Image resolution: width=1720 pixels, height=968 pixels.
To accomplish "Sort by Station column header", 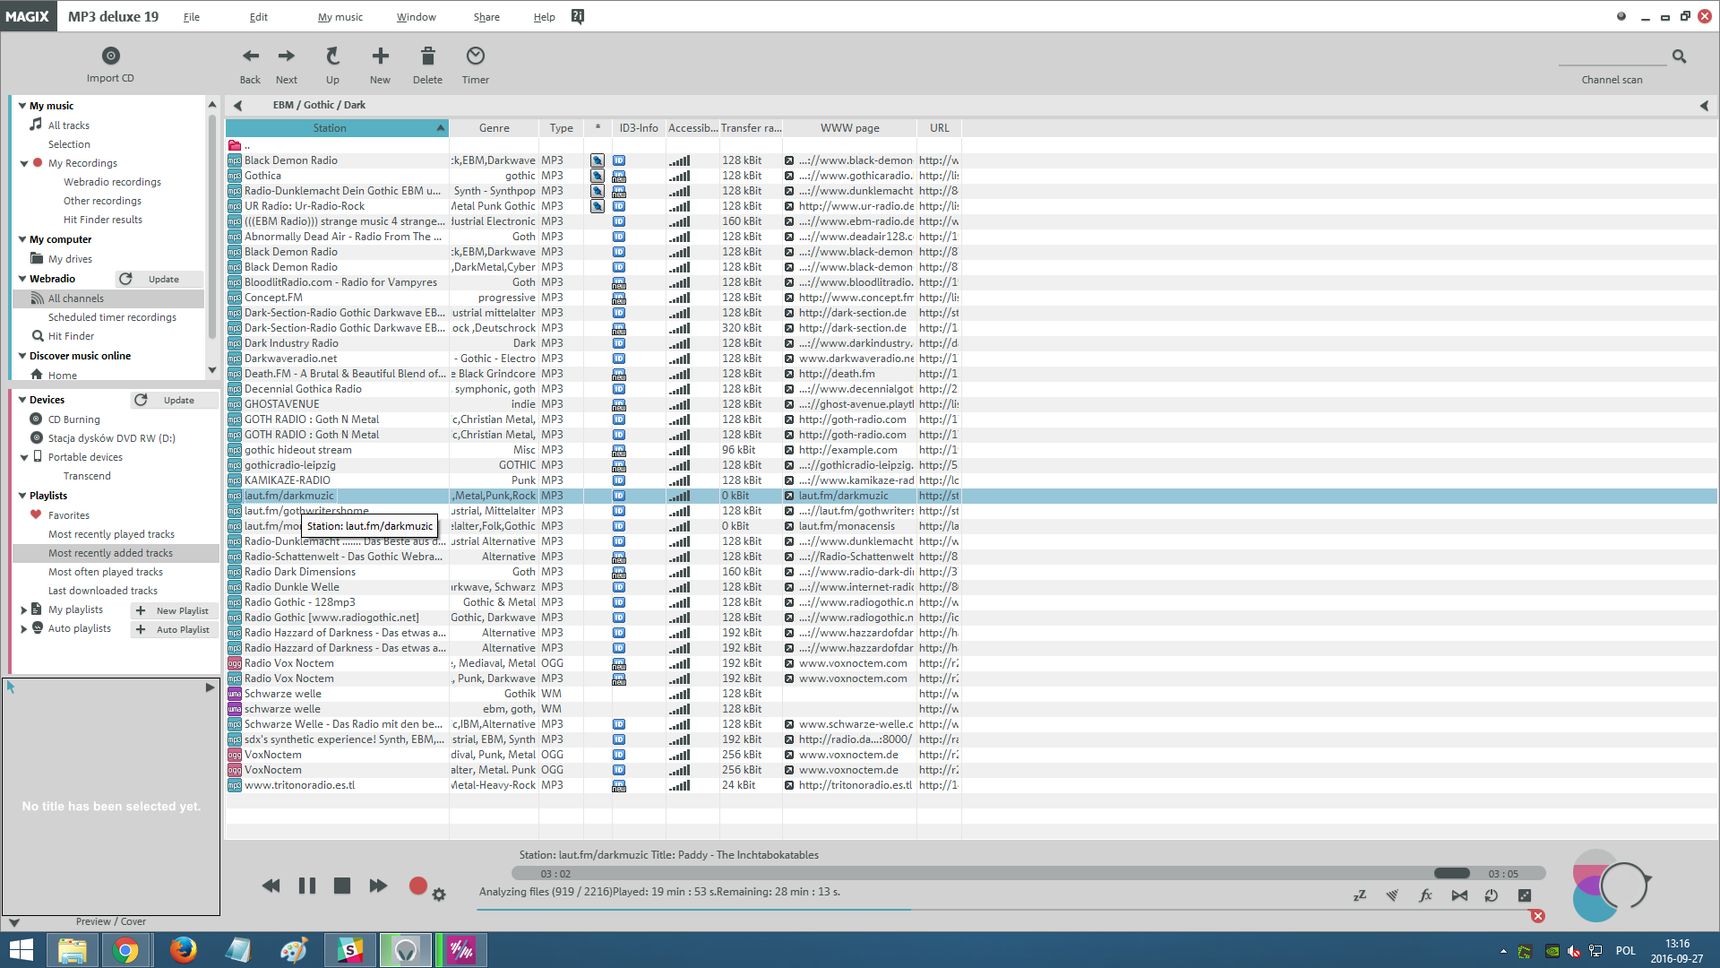I will 337,128.
